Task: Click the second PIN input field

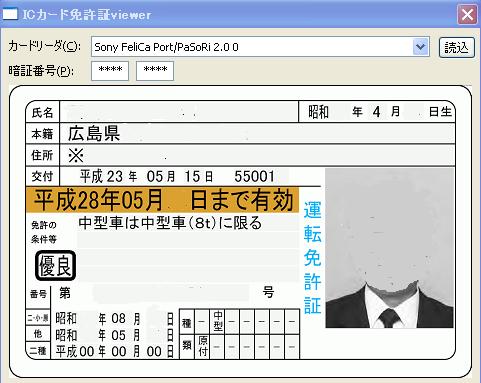Action: click(x=155, y=71)
